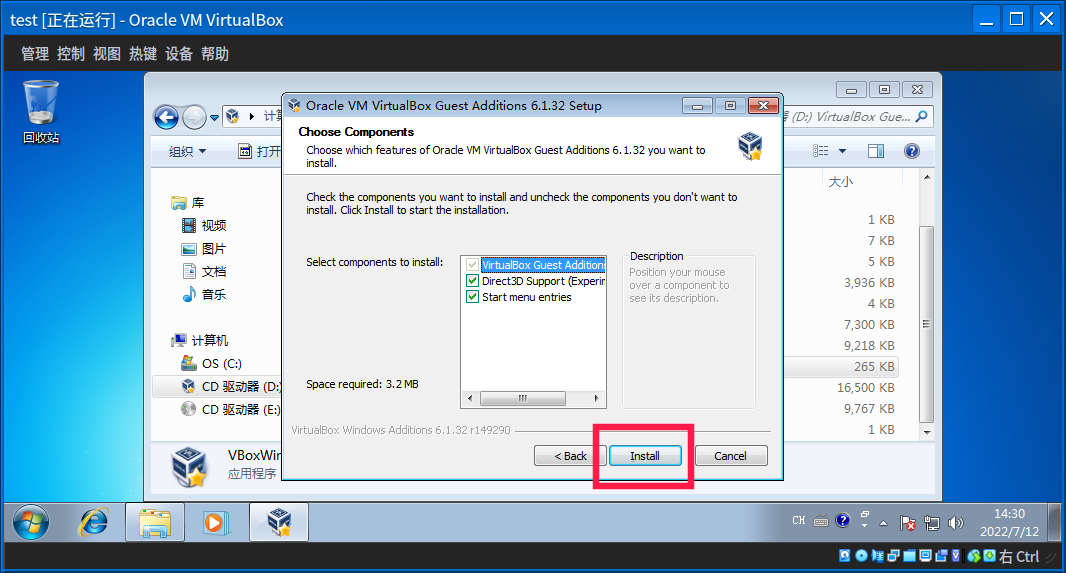Image resolution: width=1066 pixels, height=573 pixels.
Task: Expand the view options dropdown arrow
Action: pyautogui.click(x=842, y=151)
